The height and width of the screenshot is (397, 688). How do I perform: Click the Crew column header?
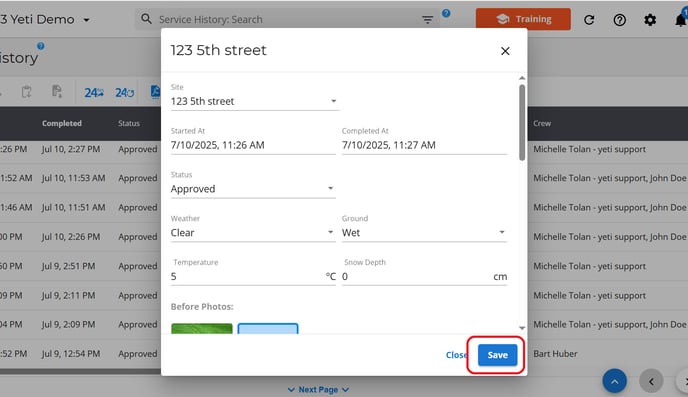point(542,123)
